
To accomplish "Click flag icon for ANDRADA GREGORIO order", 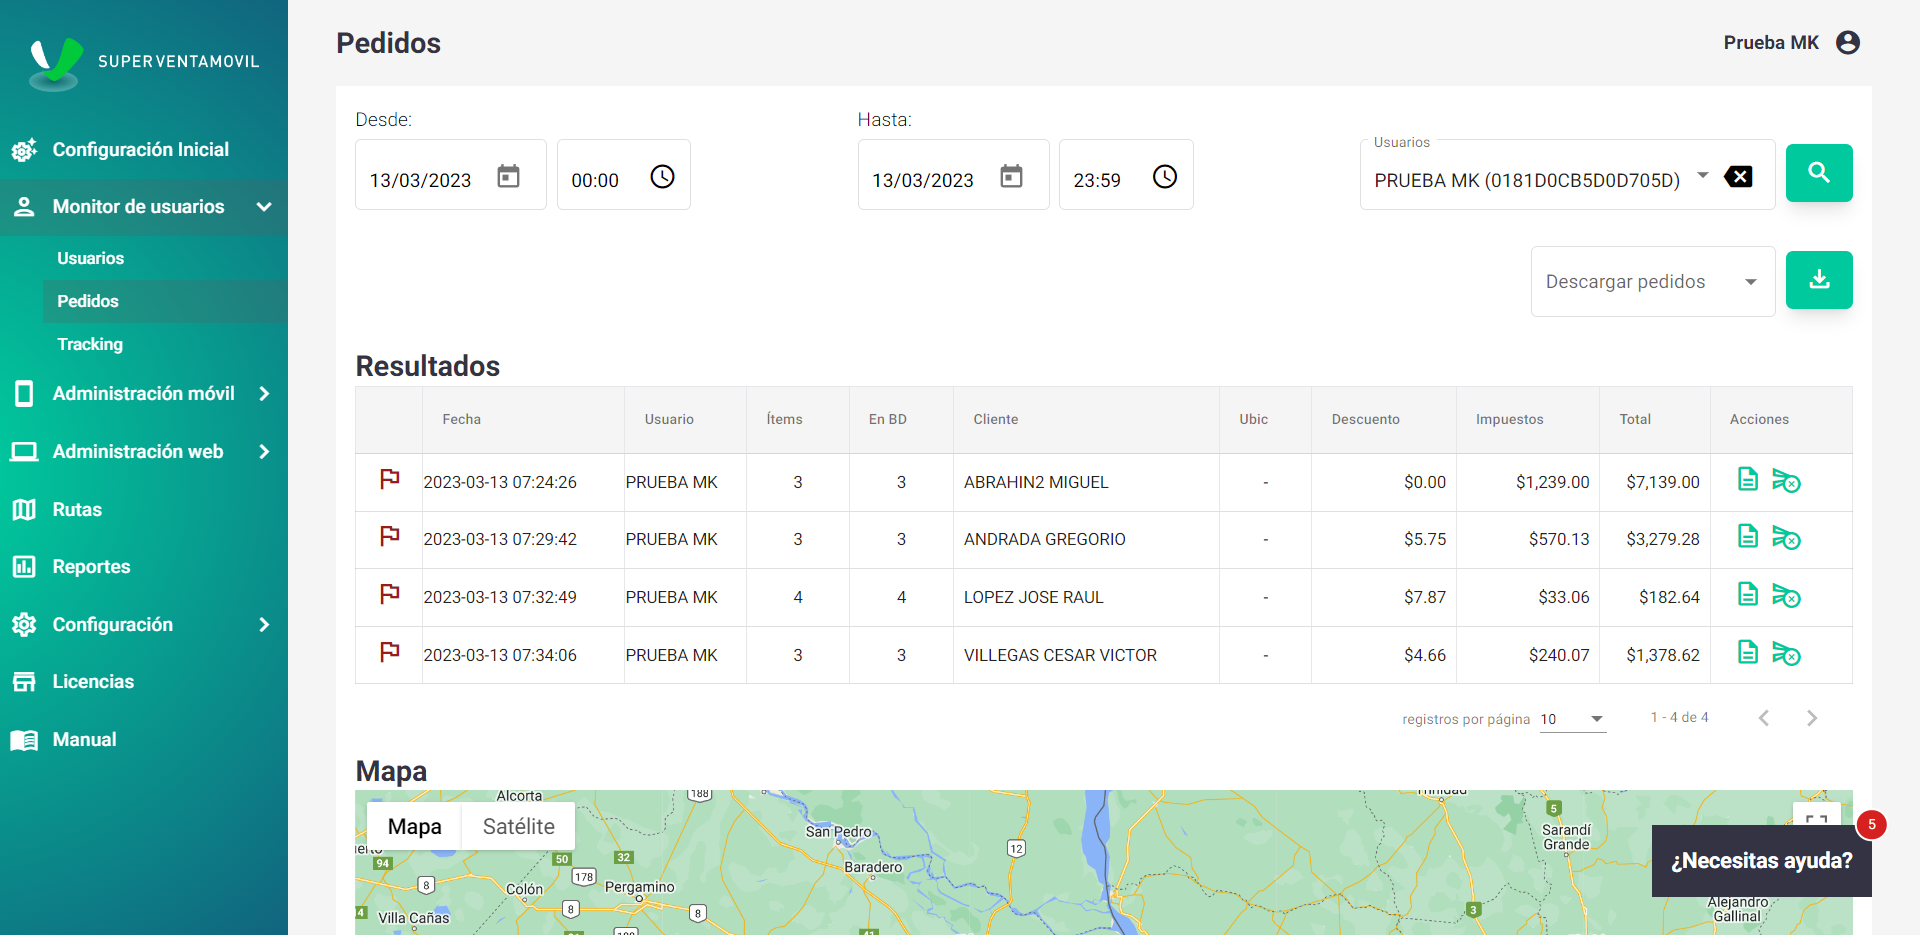I will click(389, 537).
